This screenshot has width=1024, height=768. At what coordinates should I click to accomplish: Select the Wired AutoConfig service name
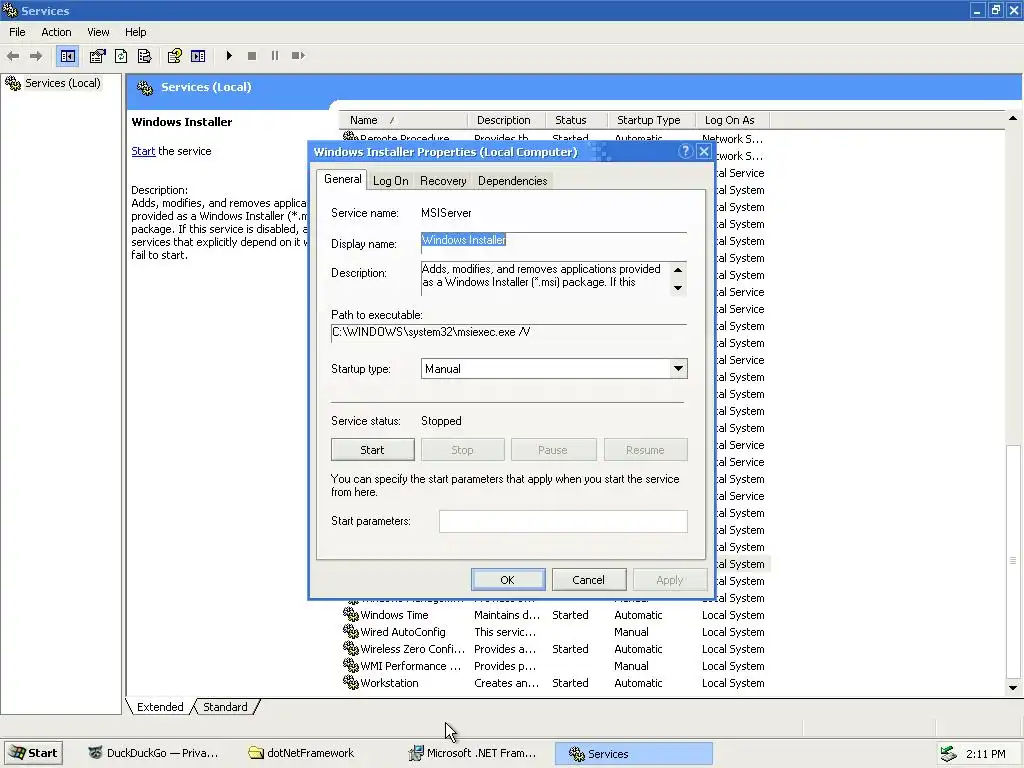point(403,632)
